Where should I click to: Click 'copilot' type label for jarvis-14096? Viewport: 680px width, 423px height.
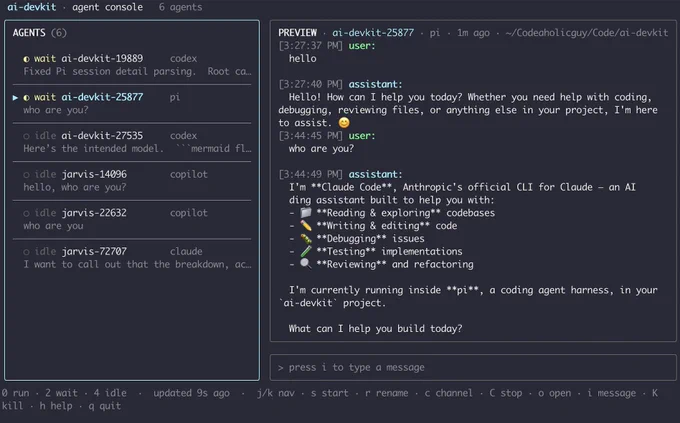click(x=189, y=175)
